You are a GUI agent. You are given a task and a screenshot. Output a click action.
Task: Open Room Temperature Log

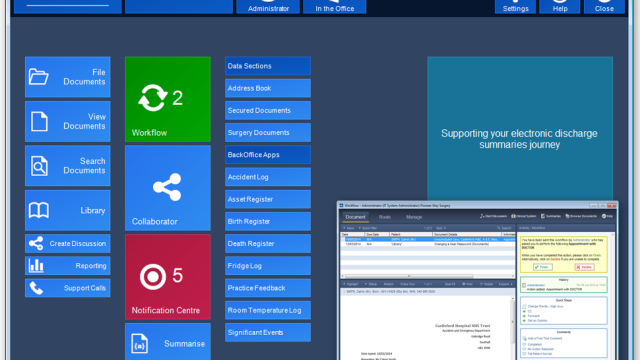268,310
